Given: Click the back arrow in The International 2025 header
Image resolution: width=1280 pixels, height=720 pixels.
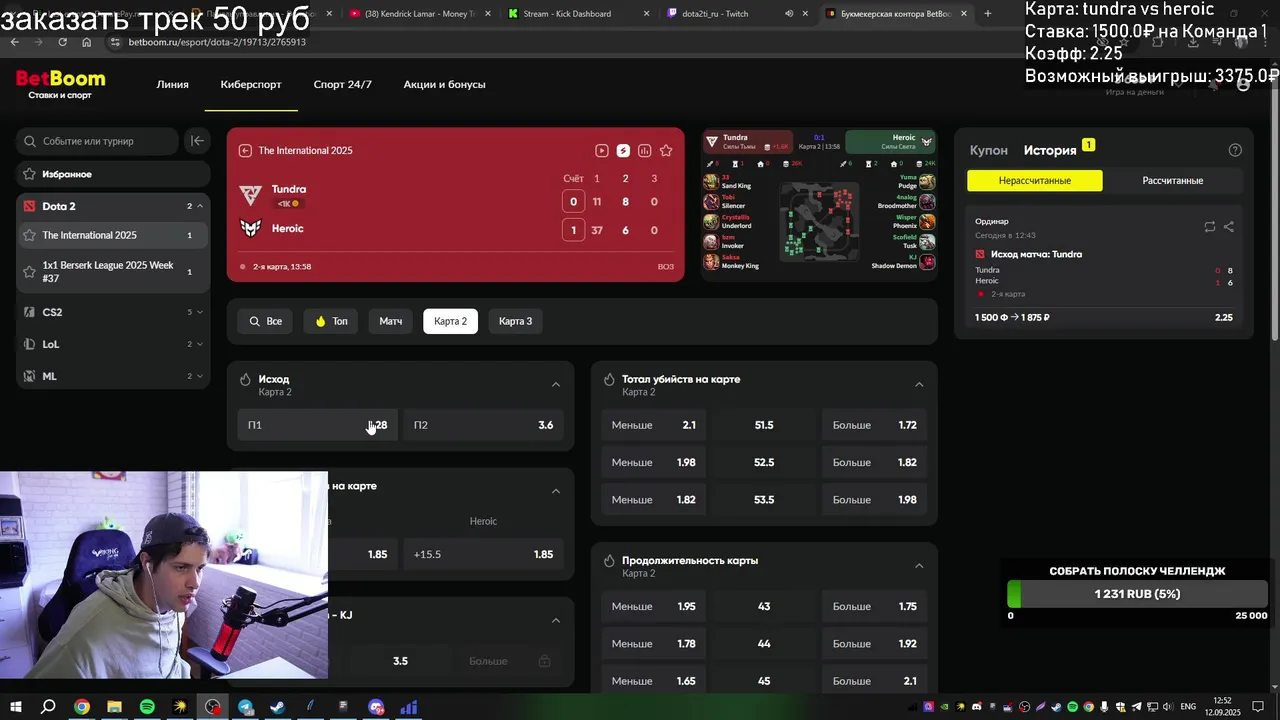Looking at the screenshot, I should point(245,150).
